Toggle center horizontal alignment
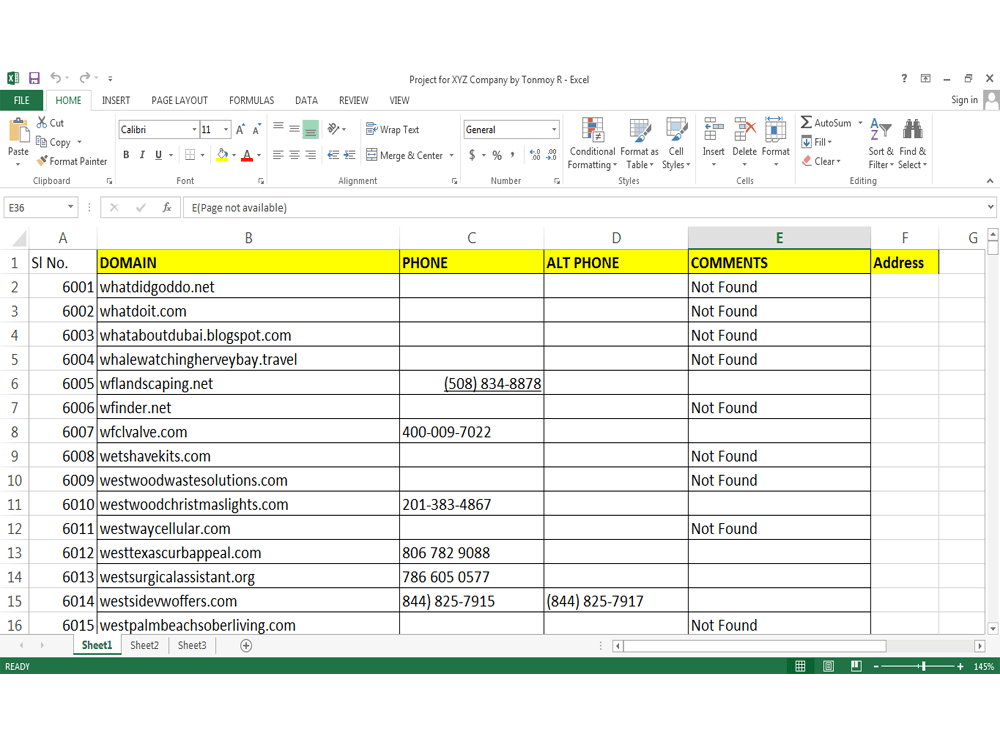 click(x=294, y=155)
